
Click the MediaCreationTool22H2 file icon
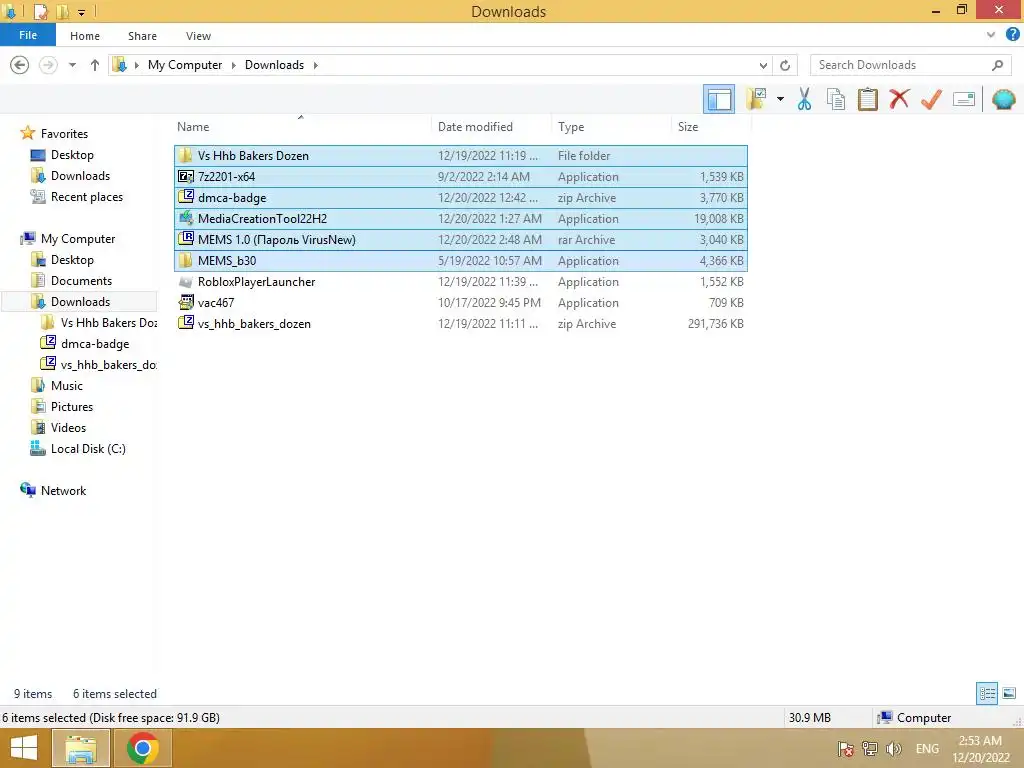point(186,218)
